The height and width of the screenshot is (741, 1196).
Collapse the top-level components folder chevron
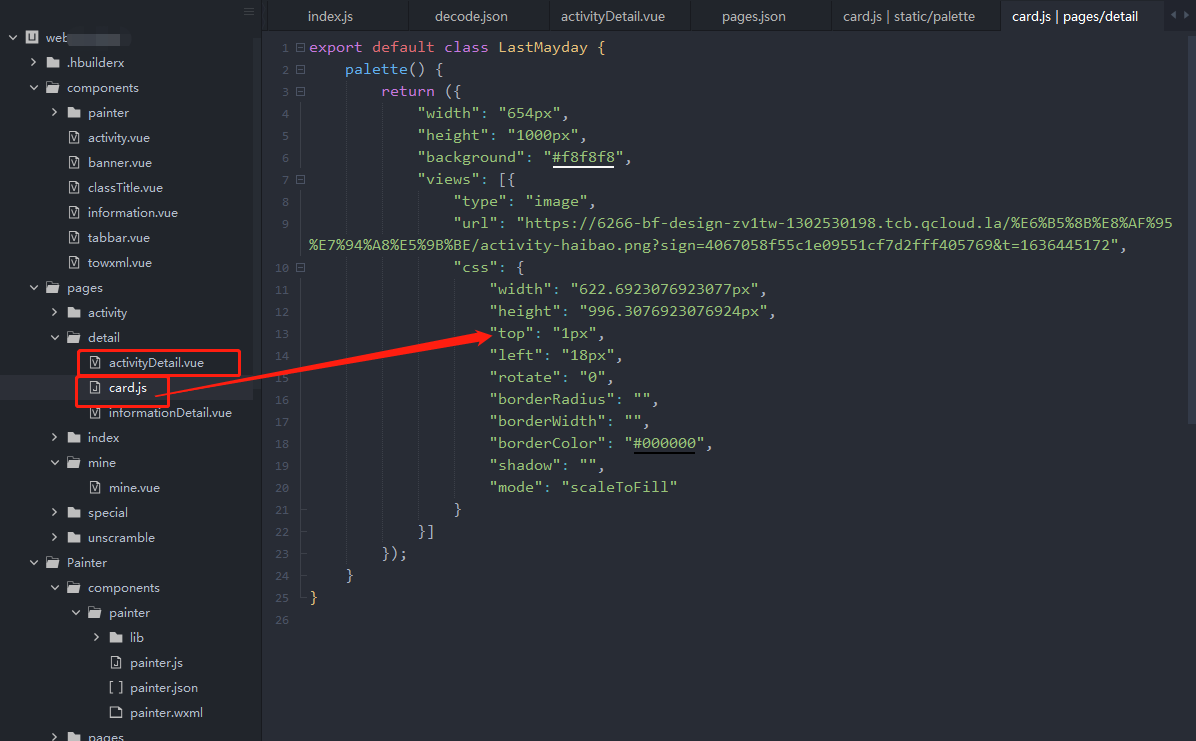tap(34, 88)
